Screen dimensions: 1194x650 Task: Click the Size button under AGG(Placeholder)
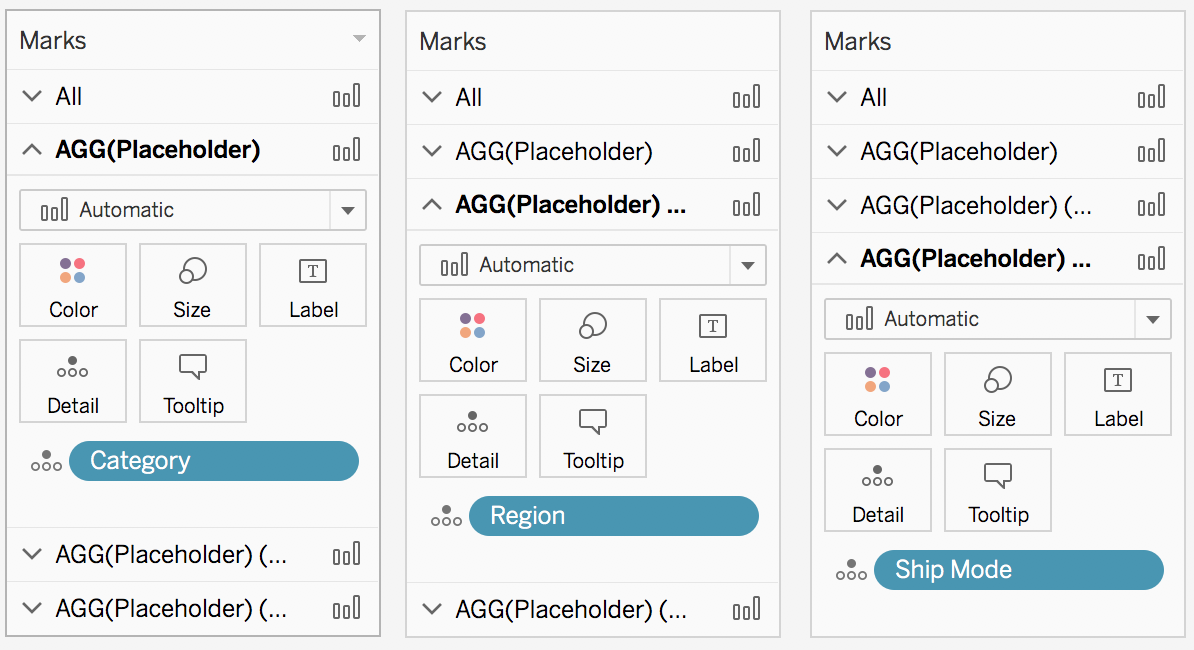click(192, 284)
